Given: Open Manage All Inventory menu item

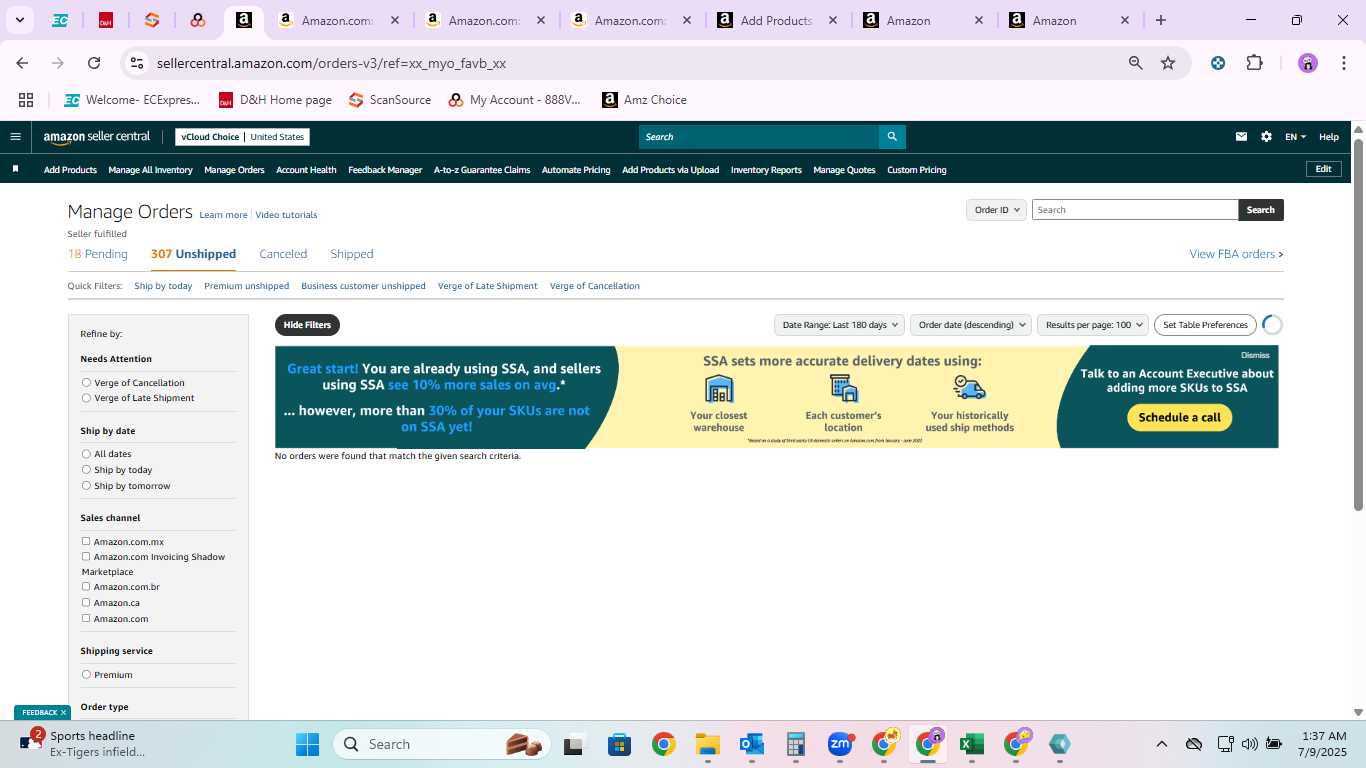Looking at the screenshot, I should tap(150, 170).
